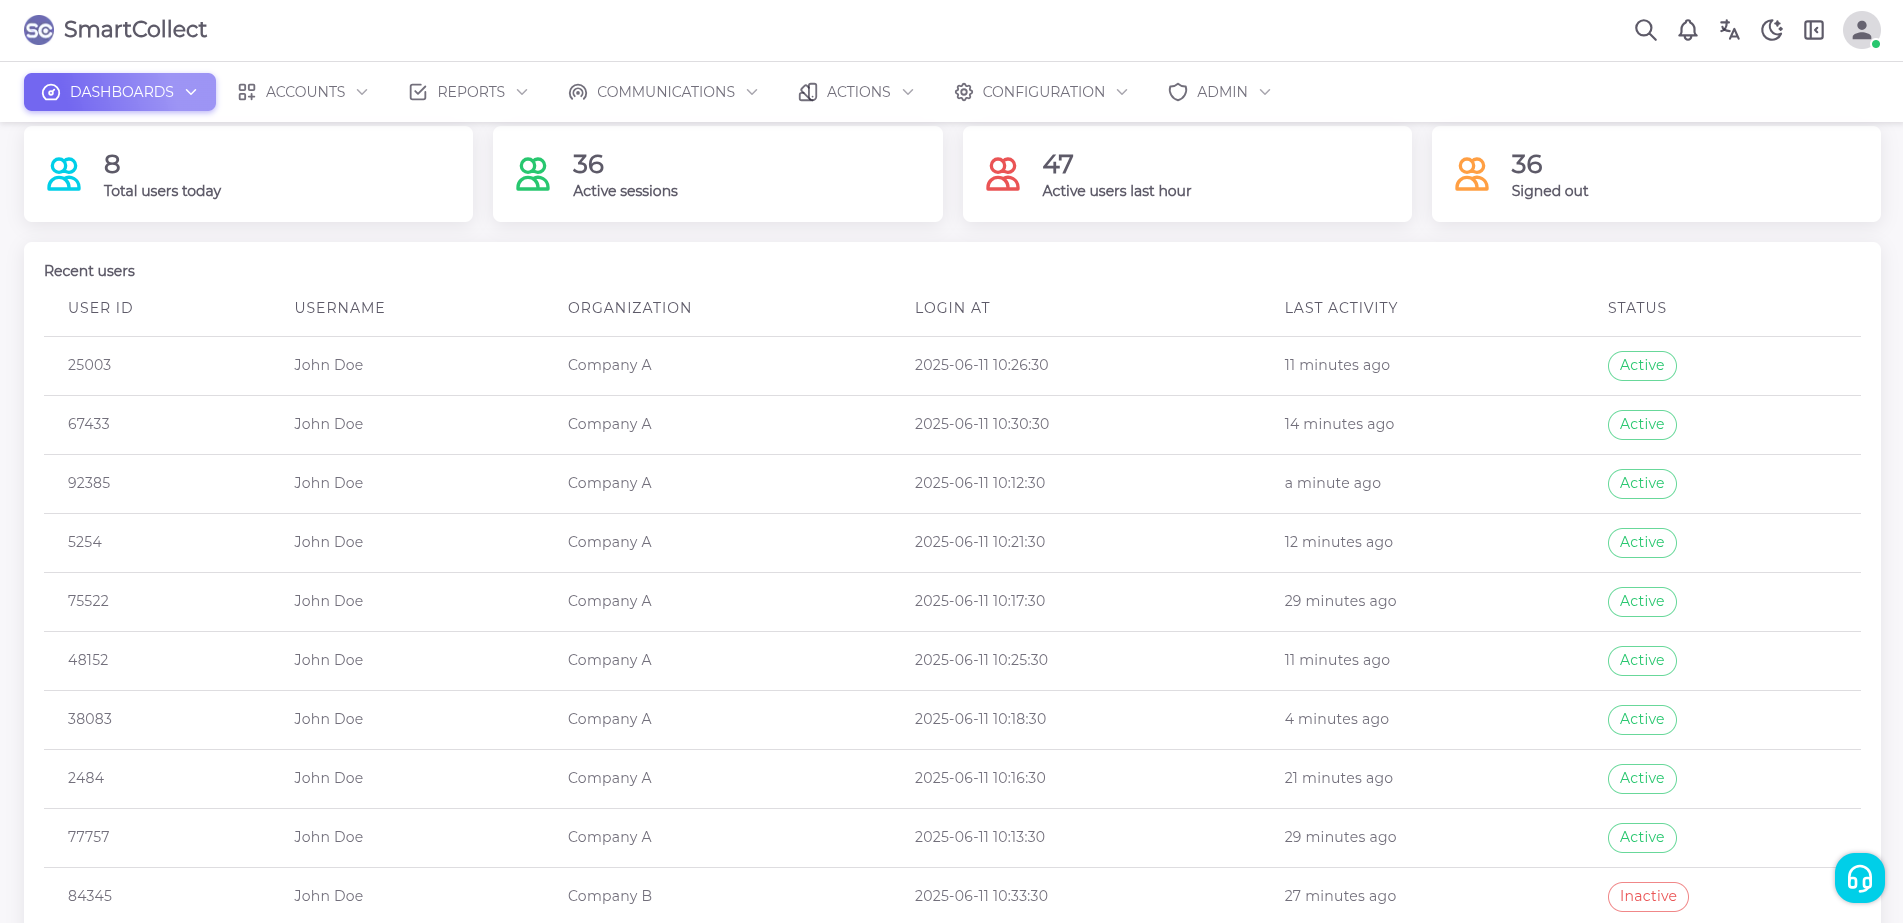Expand the Configuration menu
The height and width of the screenshot is (923, 1903).
click(x=1041, y=92)
